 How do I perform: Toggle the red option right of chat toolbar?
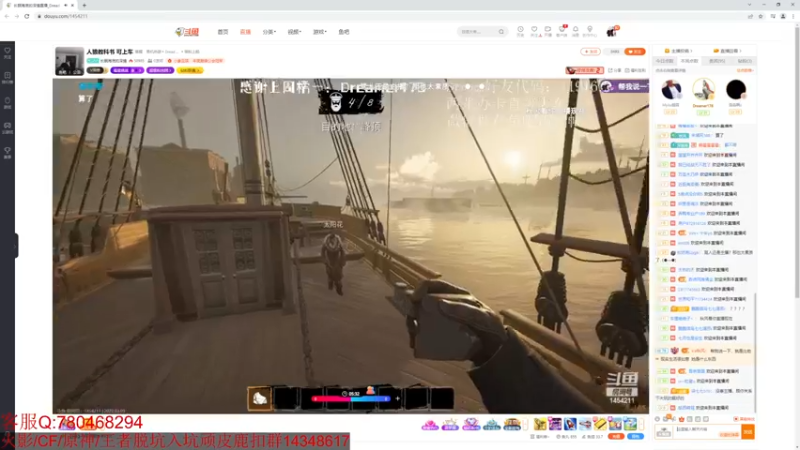pos(744,419)
